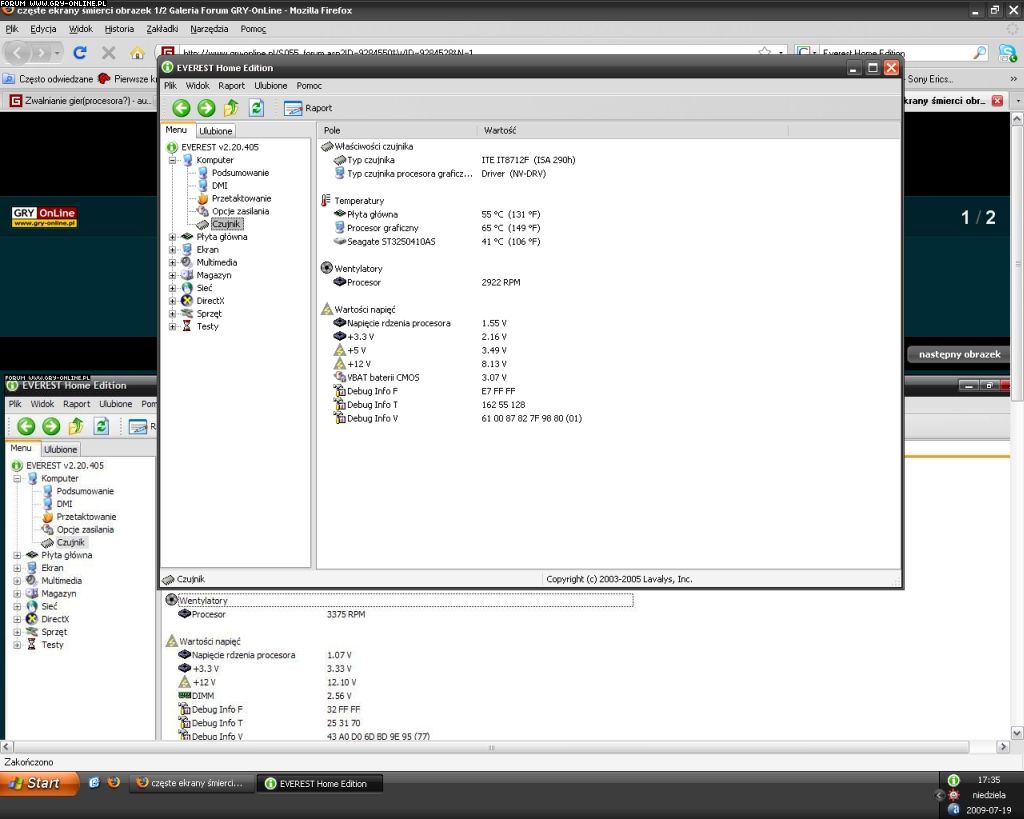Select Przetaktowanie in the front EVEREST tree
The height and width of the screenshot is (819, 1024).
pyautogui.click(x=241, y=198)
